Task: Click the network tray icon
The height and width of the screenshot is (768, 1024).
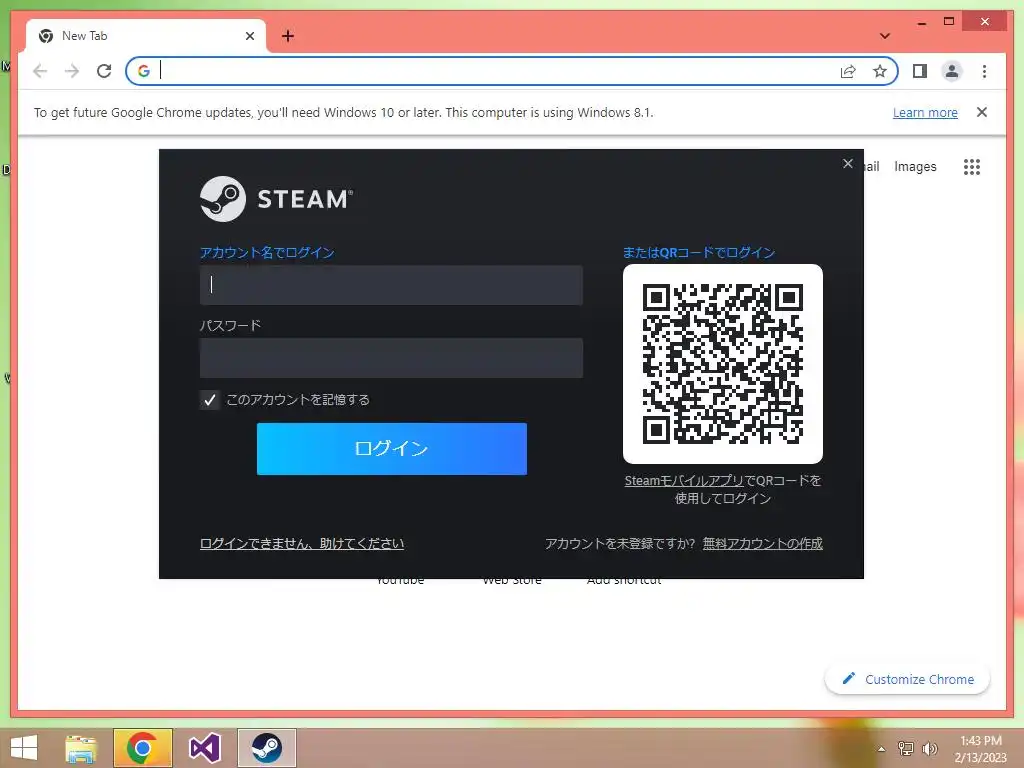Action: (x=906, y=748)
